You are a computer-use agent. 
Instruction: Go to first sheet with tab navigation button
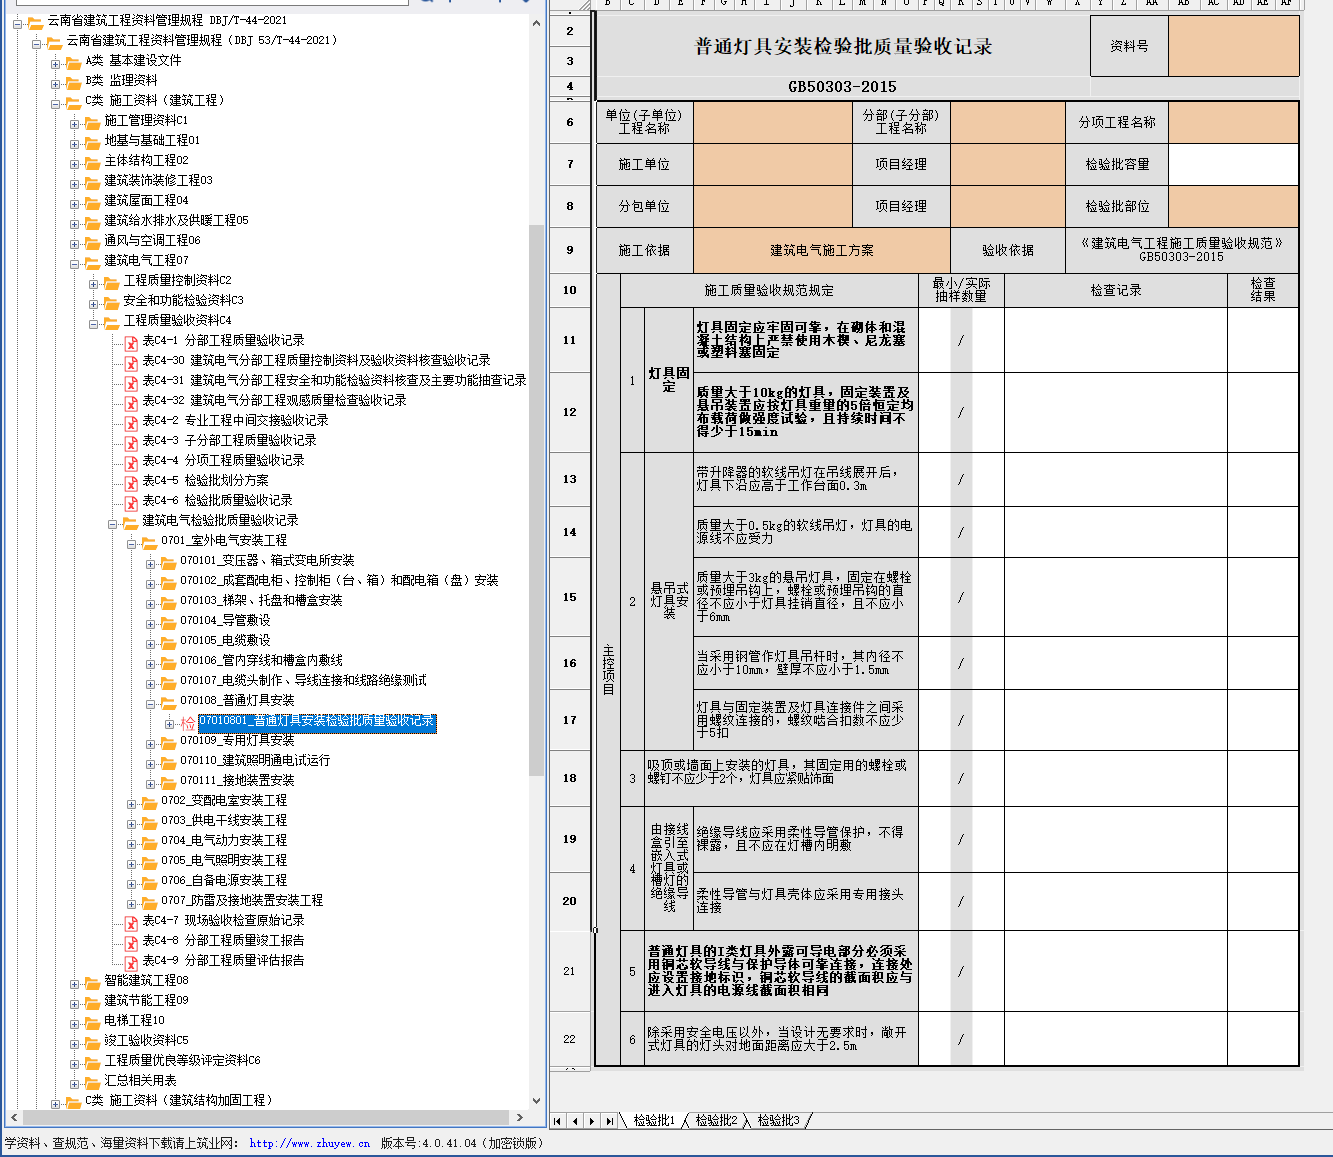coord(558,1121)
